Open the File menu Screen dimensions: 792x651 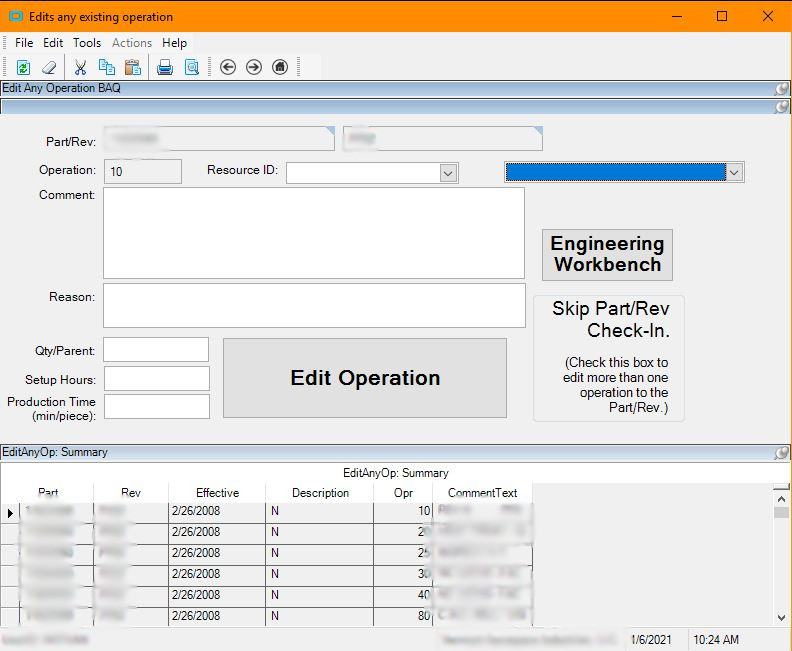tap(24, 43)
